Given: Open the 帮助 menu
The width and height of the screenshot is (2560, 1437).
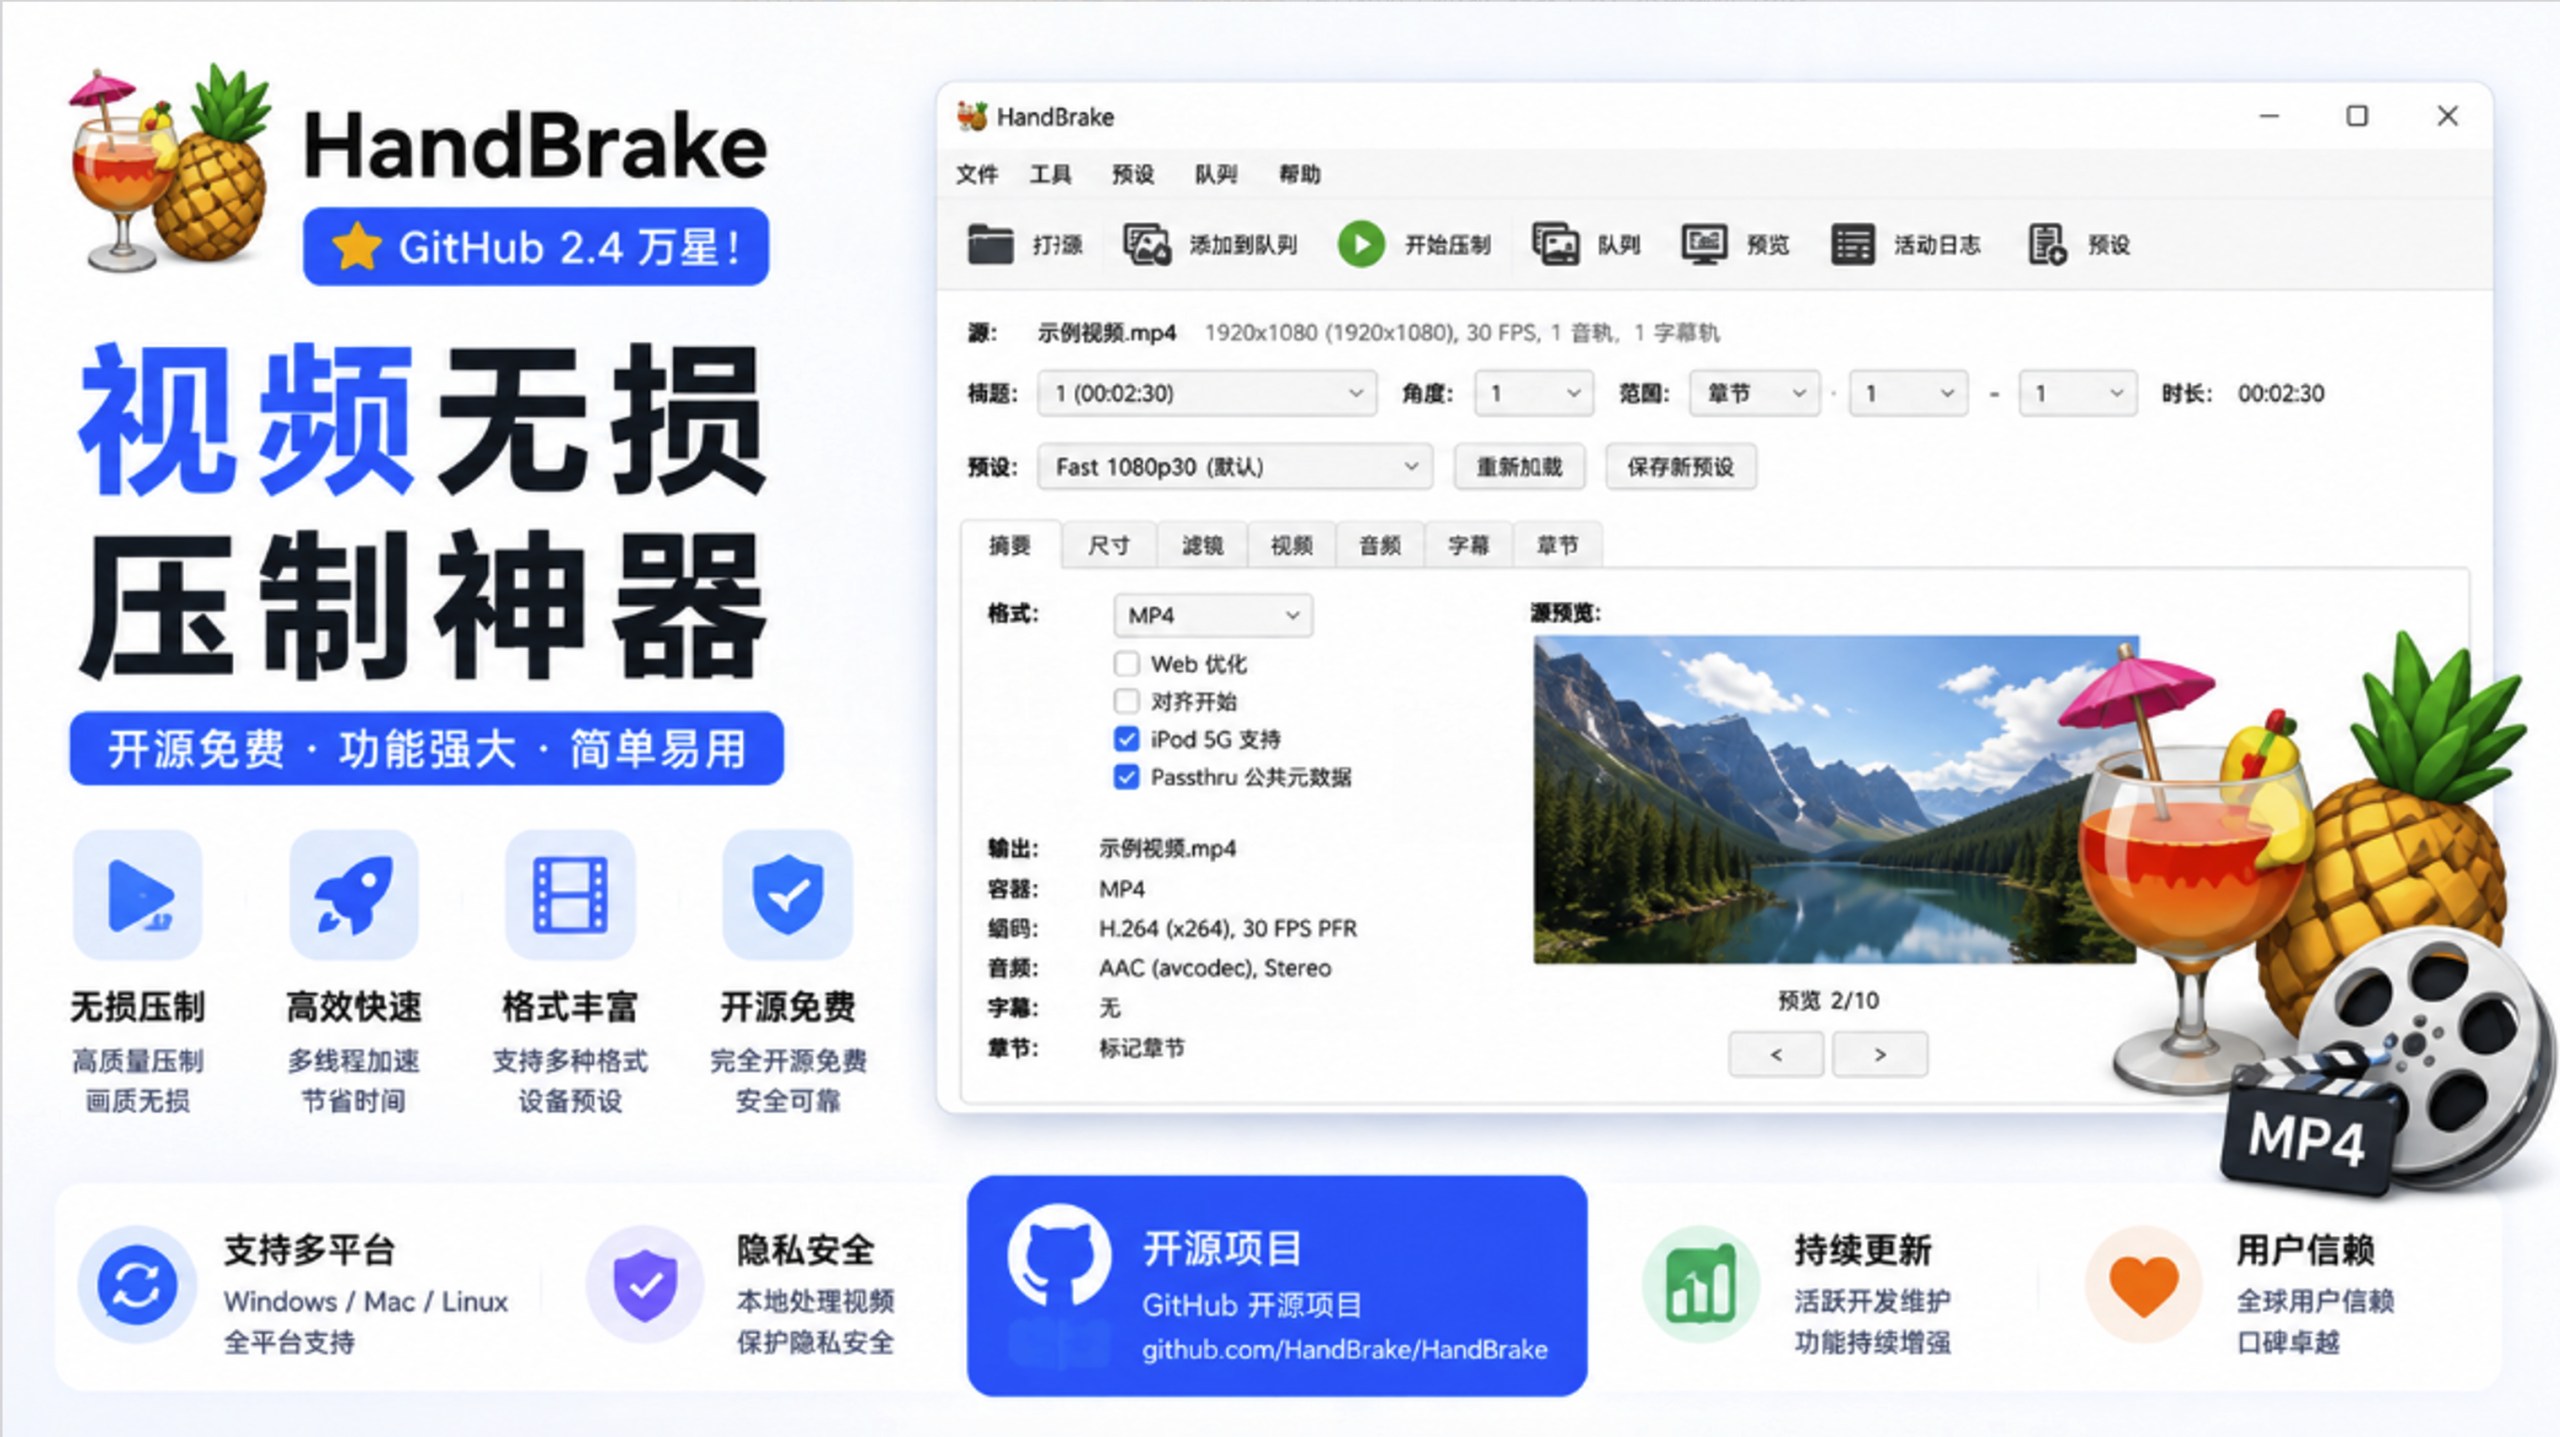Looking at the screenshot, I should (1300, 174).
